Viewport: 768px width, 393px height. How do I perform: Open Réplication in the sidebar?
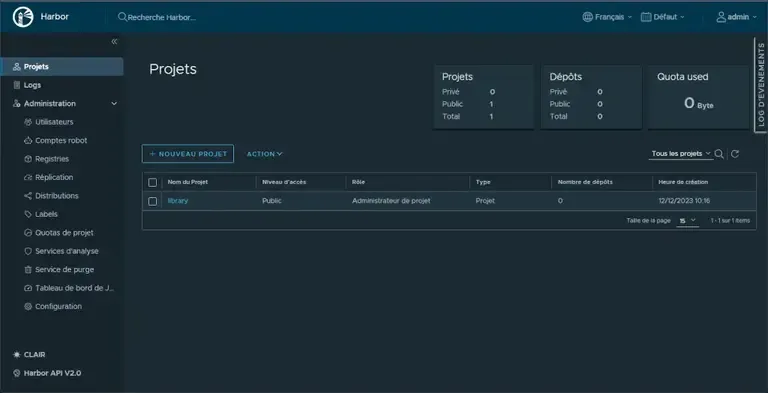point(54,177)
